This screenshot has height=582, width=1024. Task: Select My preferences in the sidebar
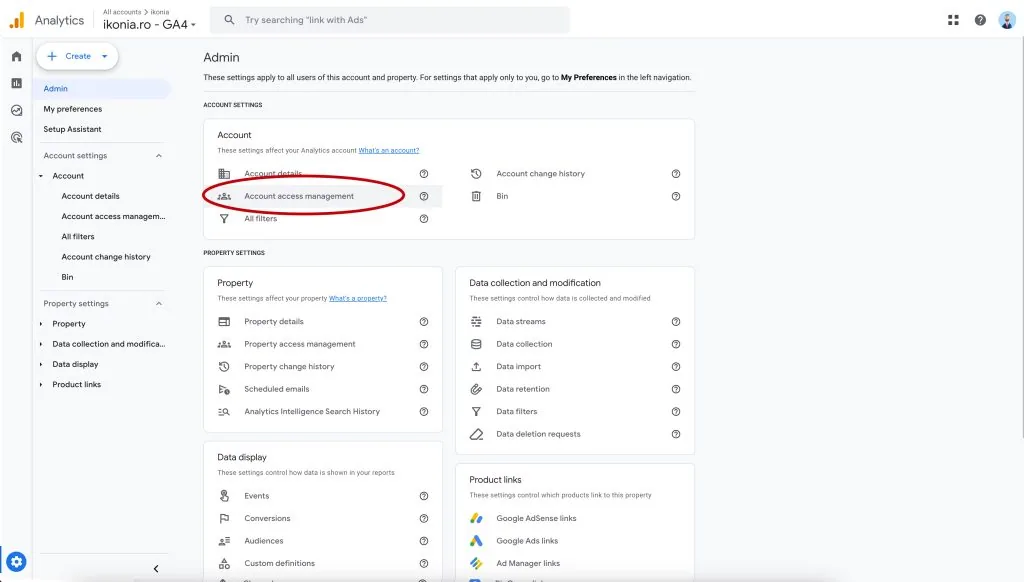[x=72, y=109]
